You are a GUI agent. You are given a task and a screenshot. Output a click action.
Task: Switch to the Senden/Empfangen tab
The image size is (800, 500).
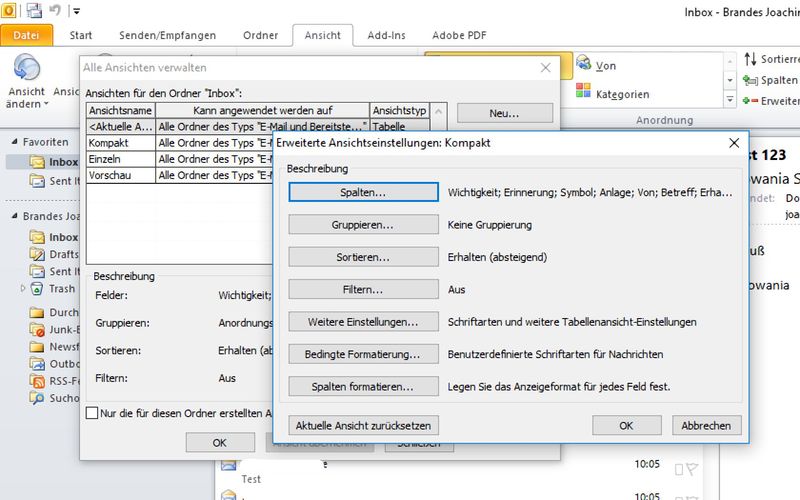(x=167, y=35)
